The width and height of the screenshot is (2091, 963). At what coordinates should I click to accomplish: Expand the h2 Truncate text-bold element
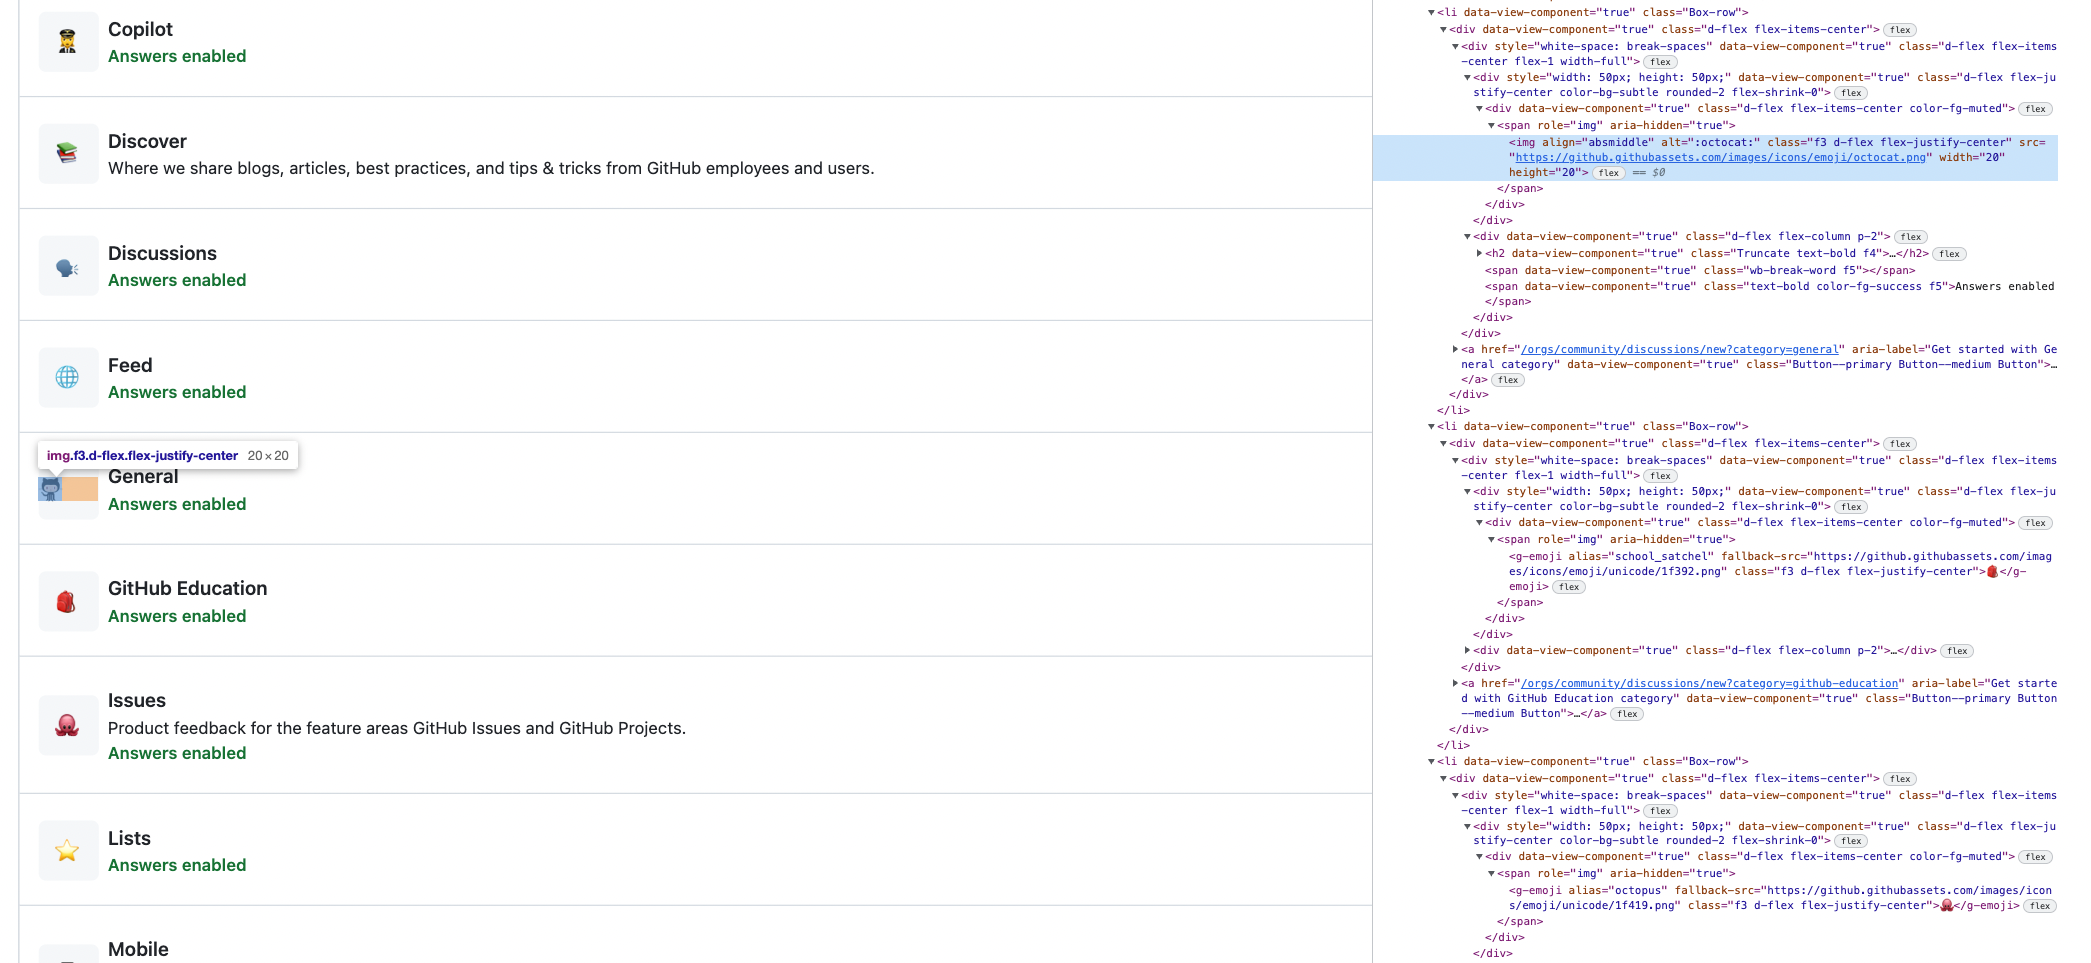tap(1479, 253)
